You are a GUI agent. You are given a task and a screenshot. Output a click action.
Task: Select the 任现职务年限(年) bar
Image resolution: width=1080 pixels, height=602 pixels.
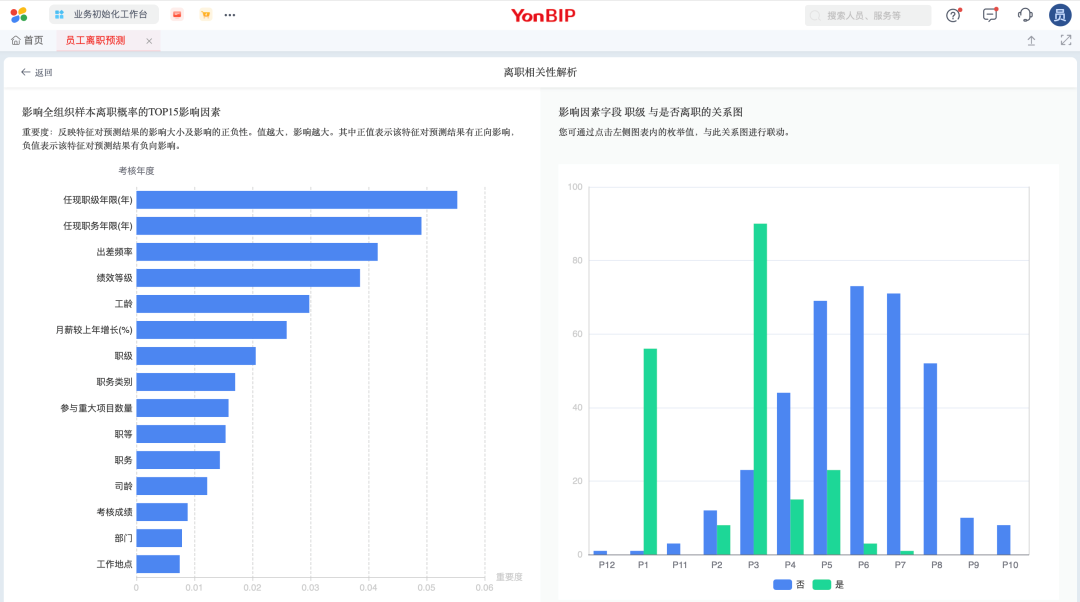pyautogui.click(x=279, y=226)
